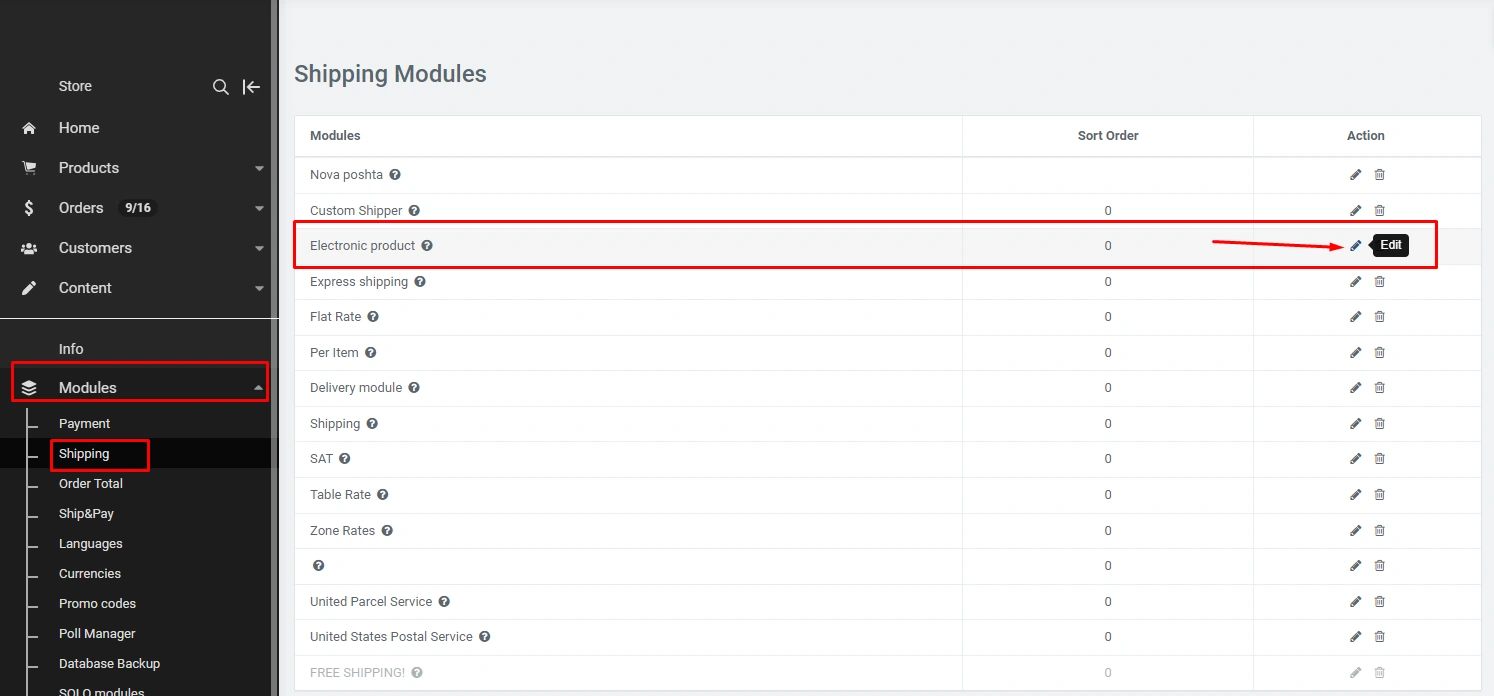Image resolution: width=1494 pixels, height=696 pixels.
Task: Open the Promo codes section
Action: tap(97, 604)
